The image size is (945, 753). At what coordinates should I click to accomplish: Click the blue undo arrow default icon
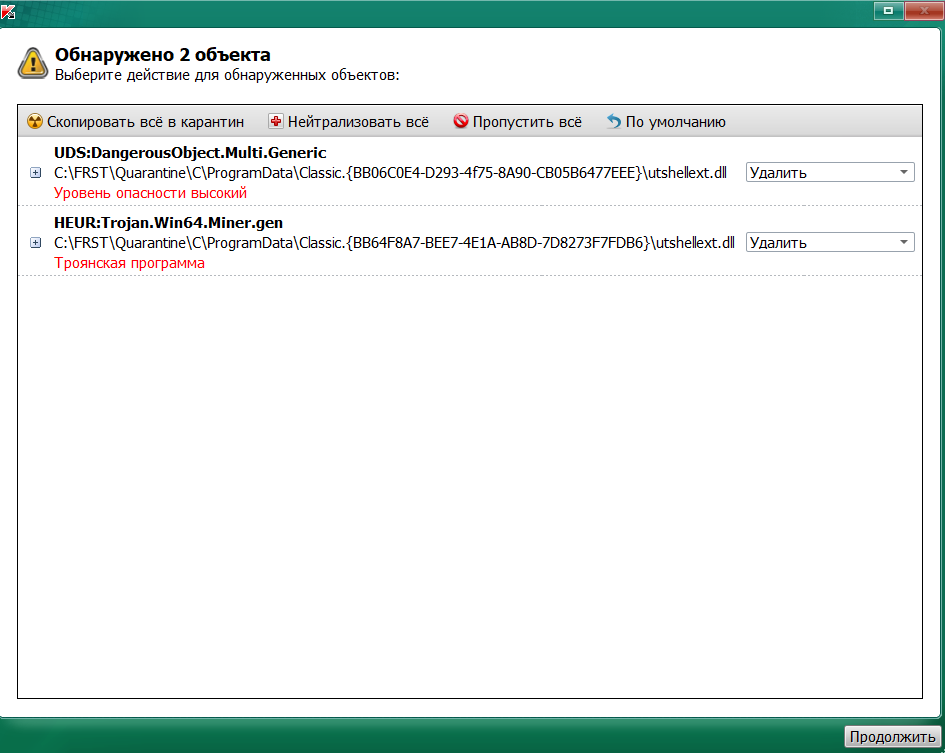pyautogui.click(x=614, y=121)
